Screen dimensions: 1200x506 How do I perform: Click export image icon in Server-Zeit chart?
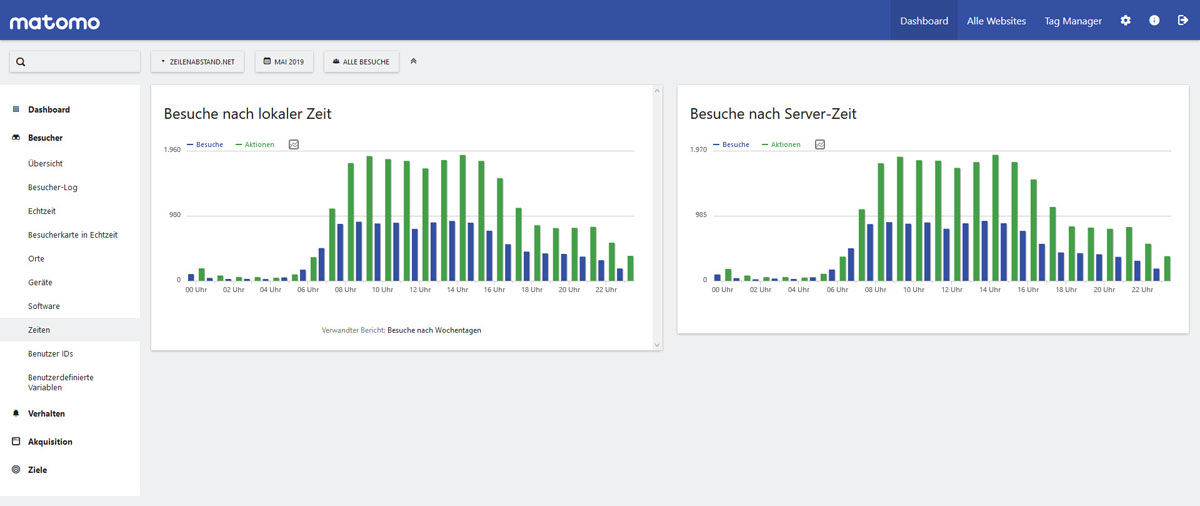coord(820,145)
